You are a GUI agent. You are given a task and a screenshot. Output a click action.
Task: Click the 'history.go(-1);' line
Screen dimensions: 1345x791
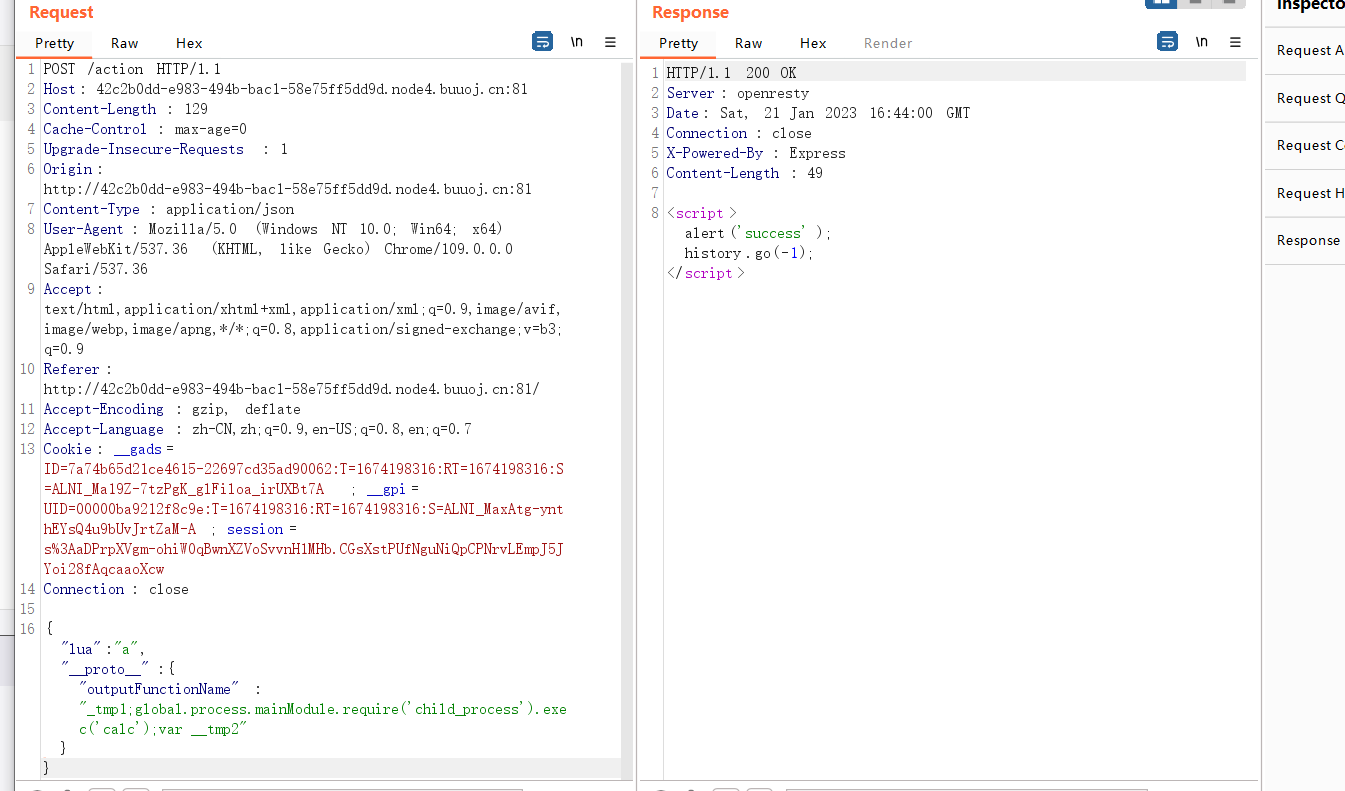(x=749, y=253)
